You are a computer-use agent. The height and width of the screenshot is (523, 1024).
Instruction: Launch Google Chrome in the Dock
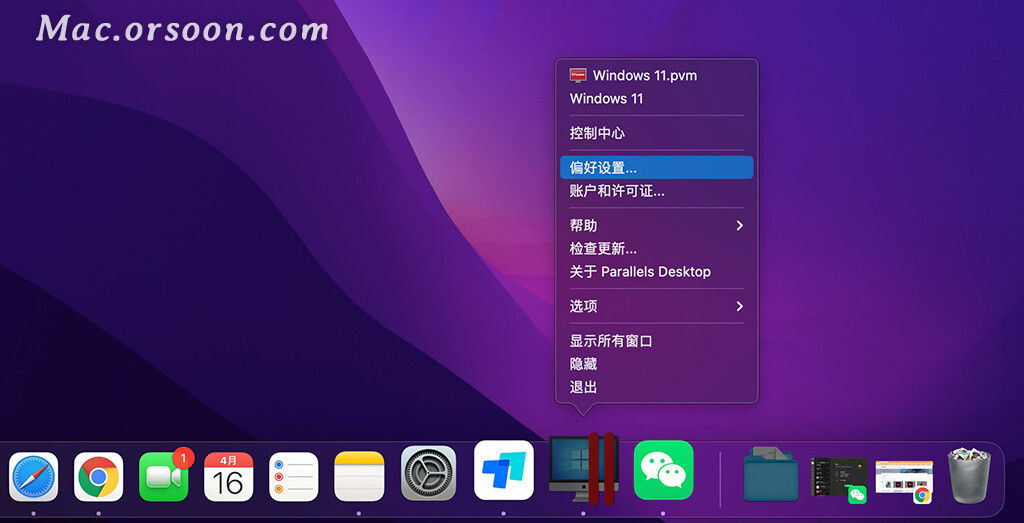99,477
